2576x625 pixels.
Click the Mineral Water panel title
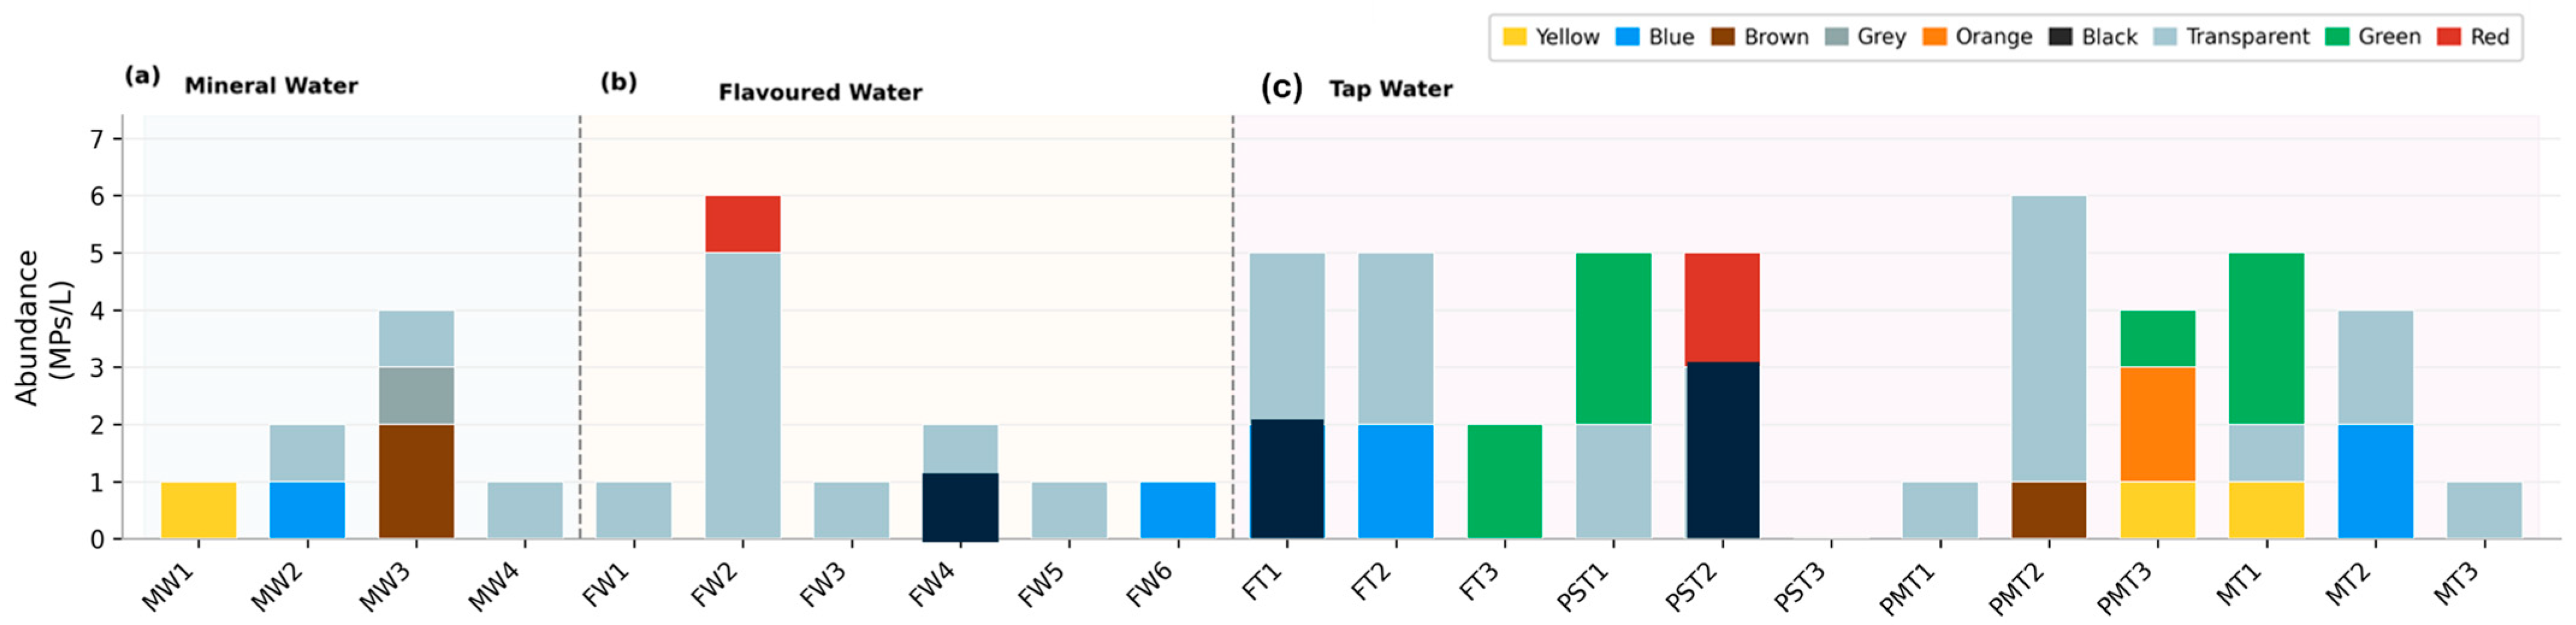coord(271,86)
